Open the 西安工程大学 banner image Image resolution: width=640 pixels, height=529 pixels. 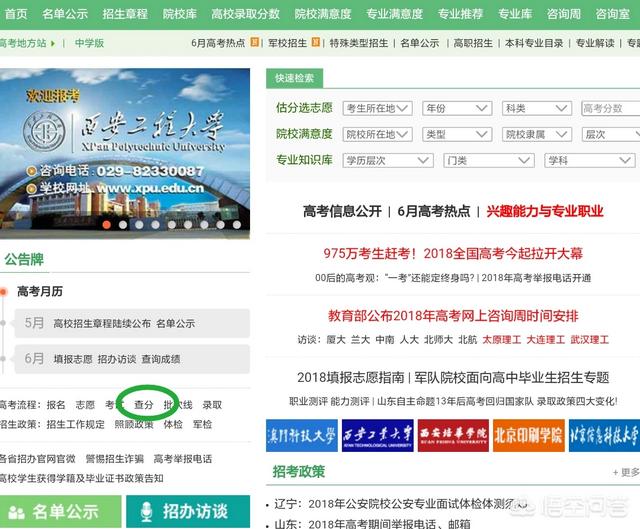(x=125, y=153)
